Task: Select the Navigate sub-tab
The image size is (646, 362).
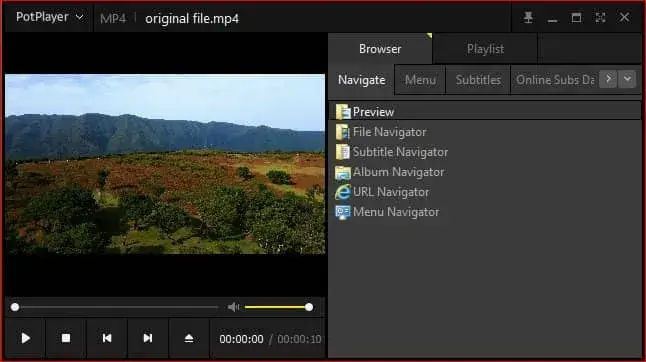Action: click(x=361, y=79)
